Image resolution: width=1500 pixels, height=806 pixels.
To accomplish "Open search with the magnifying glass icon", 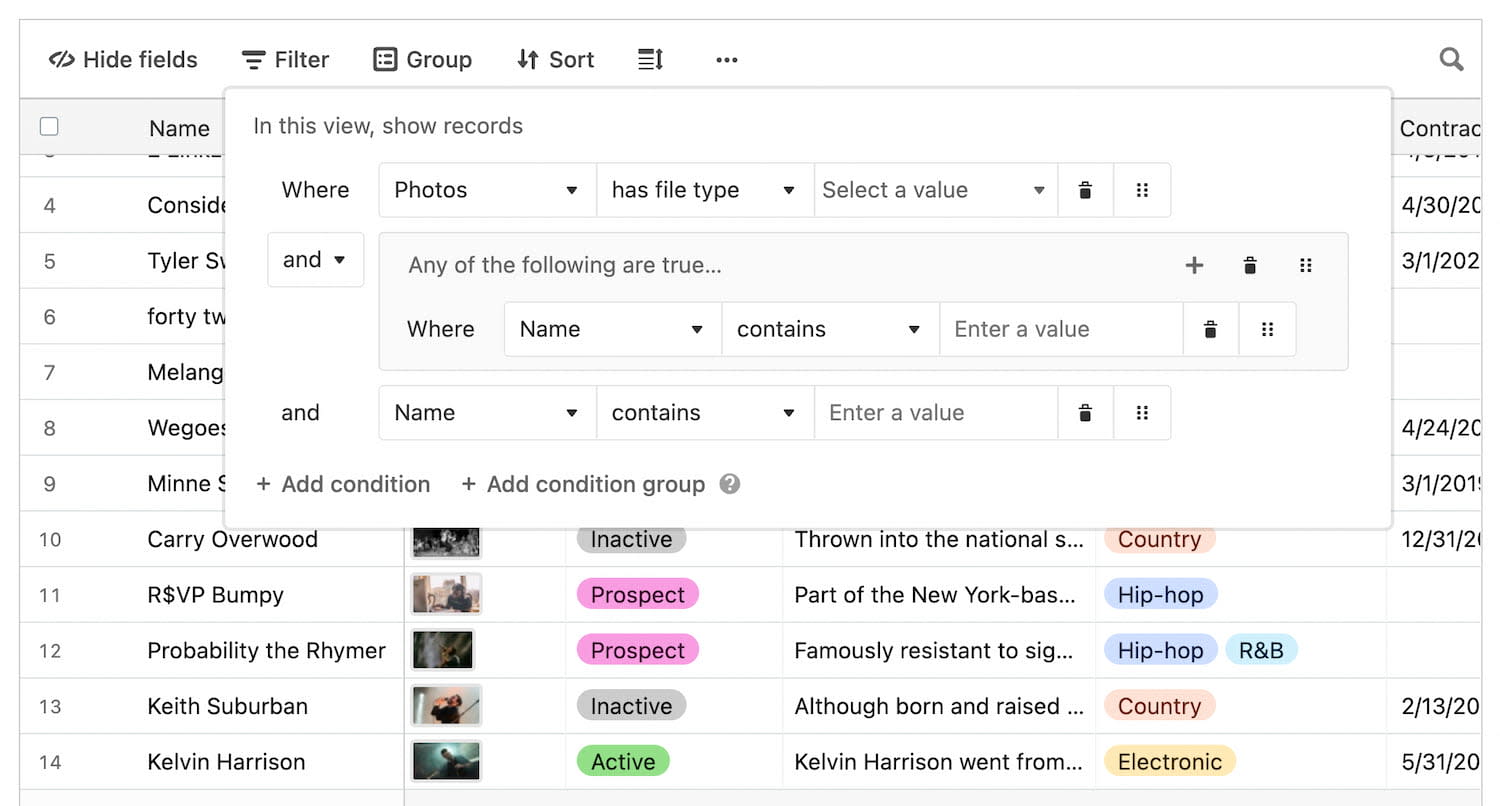I will (x=1451, y=59).
